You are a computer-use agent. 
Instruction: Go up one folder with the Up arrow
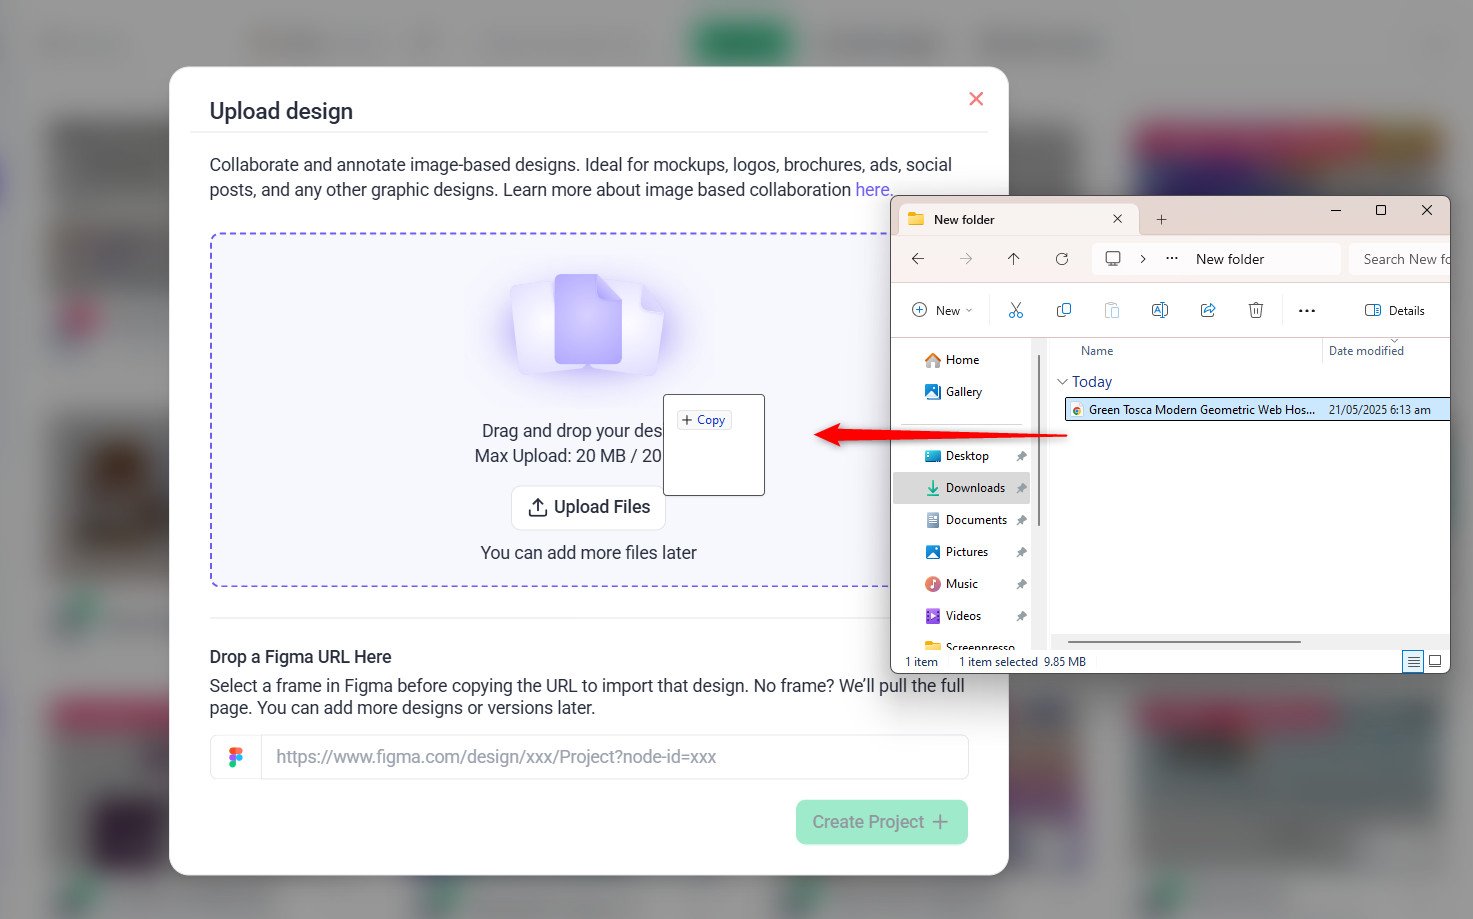1013,259
